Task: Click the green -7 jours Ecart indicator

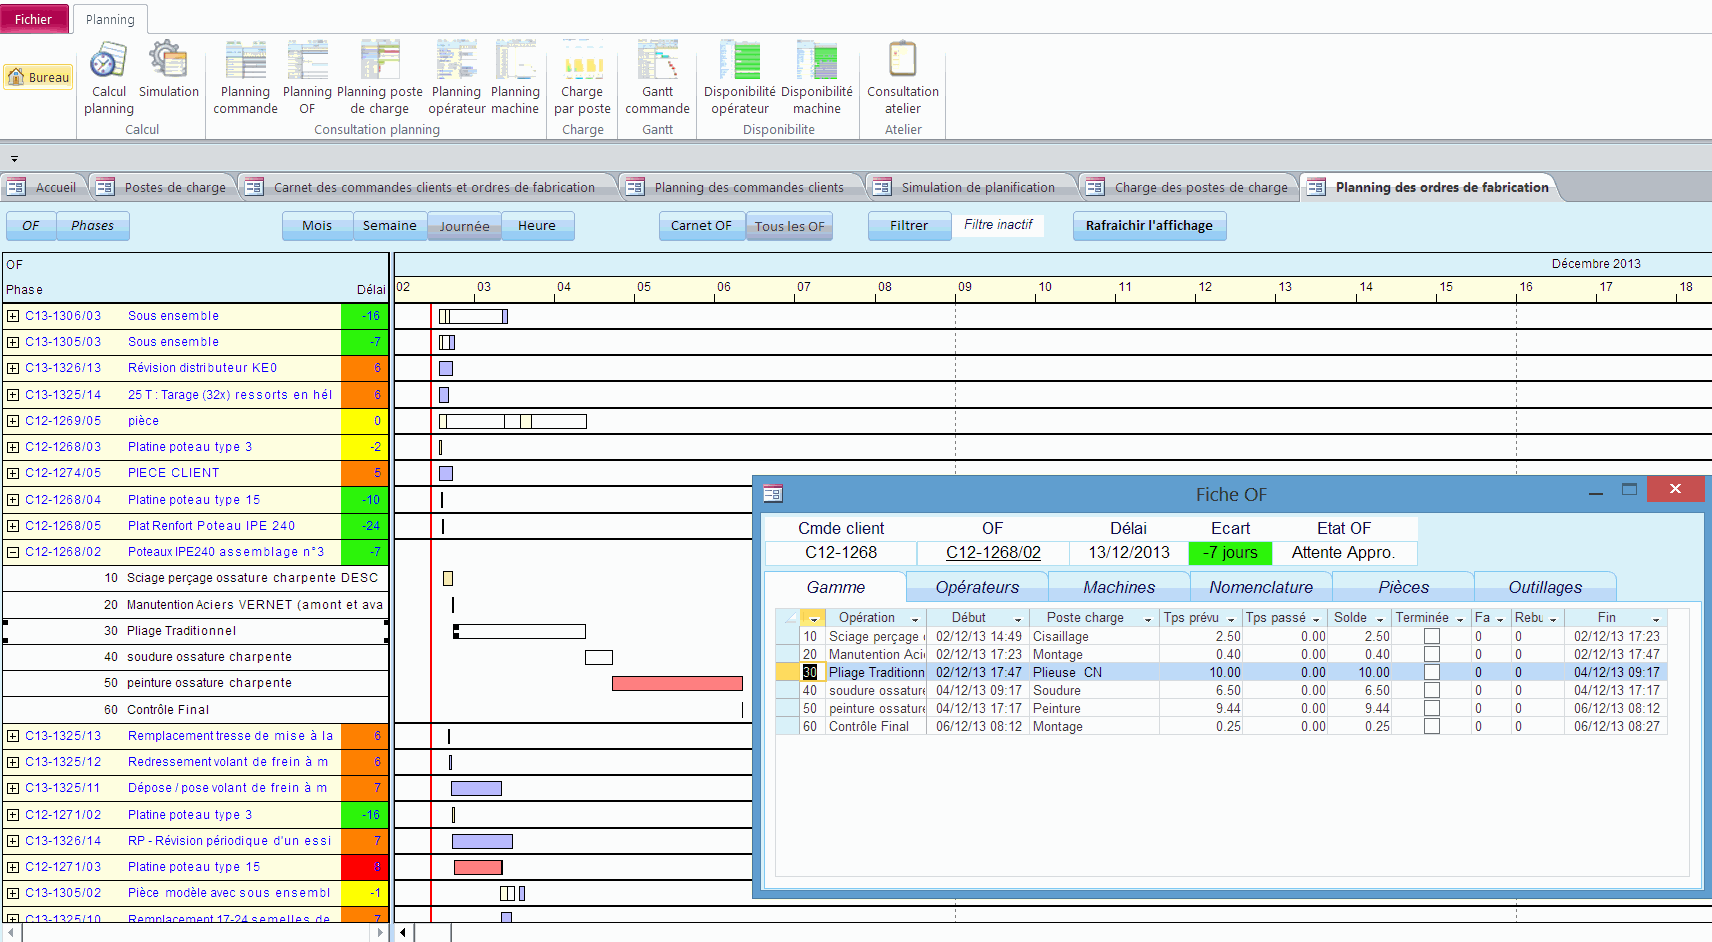Action: (x=1229, y=552)
